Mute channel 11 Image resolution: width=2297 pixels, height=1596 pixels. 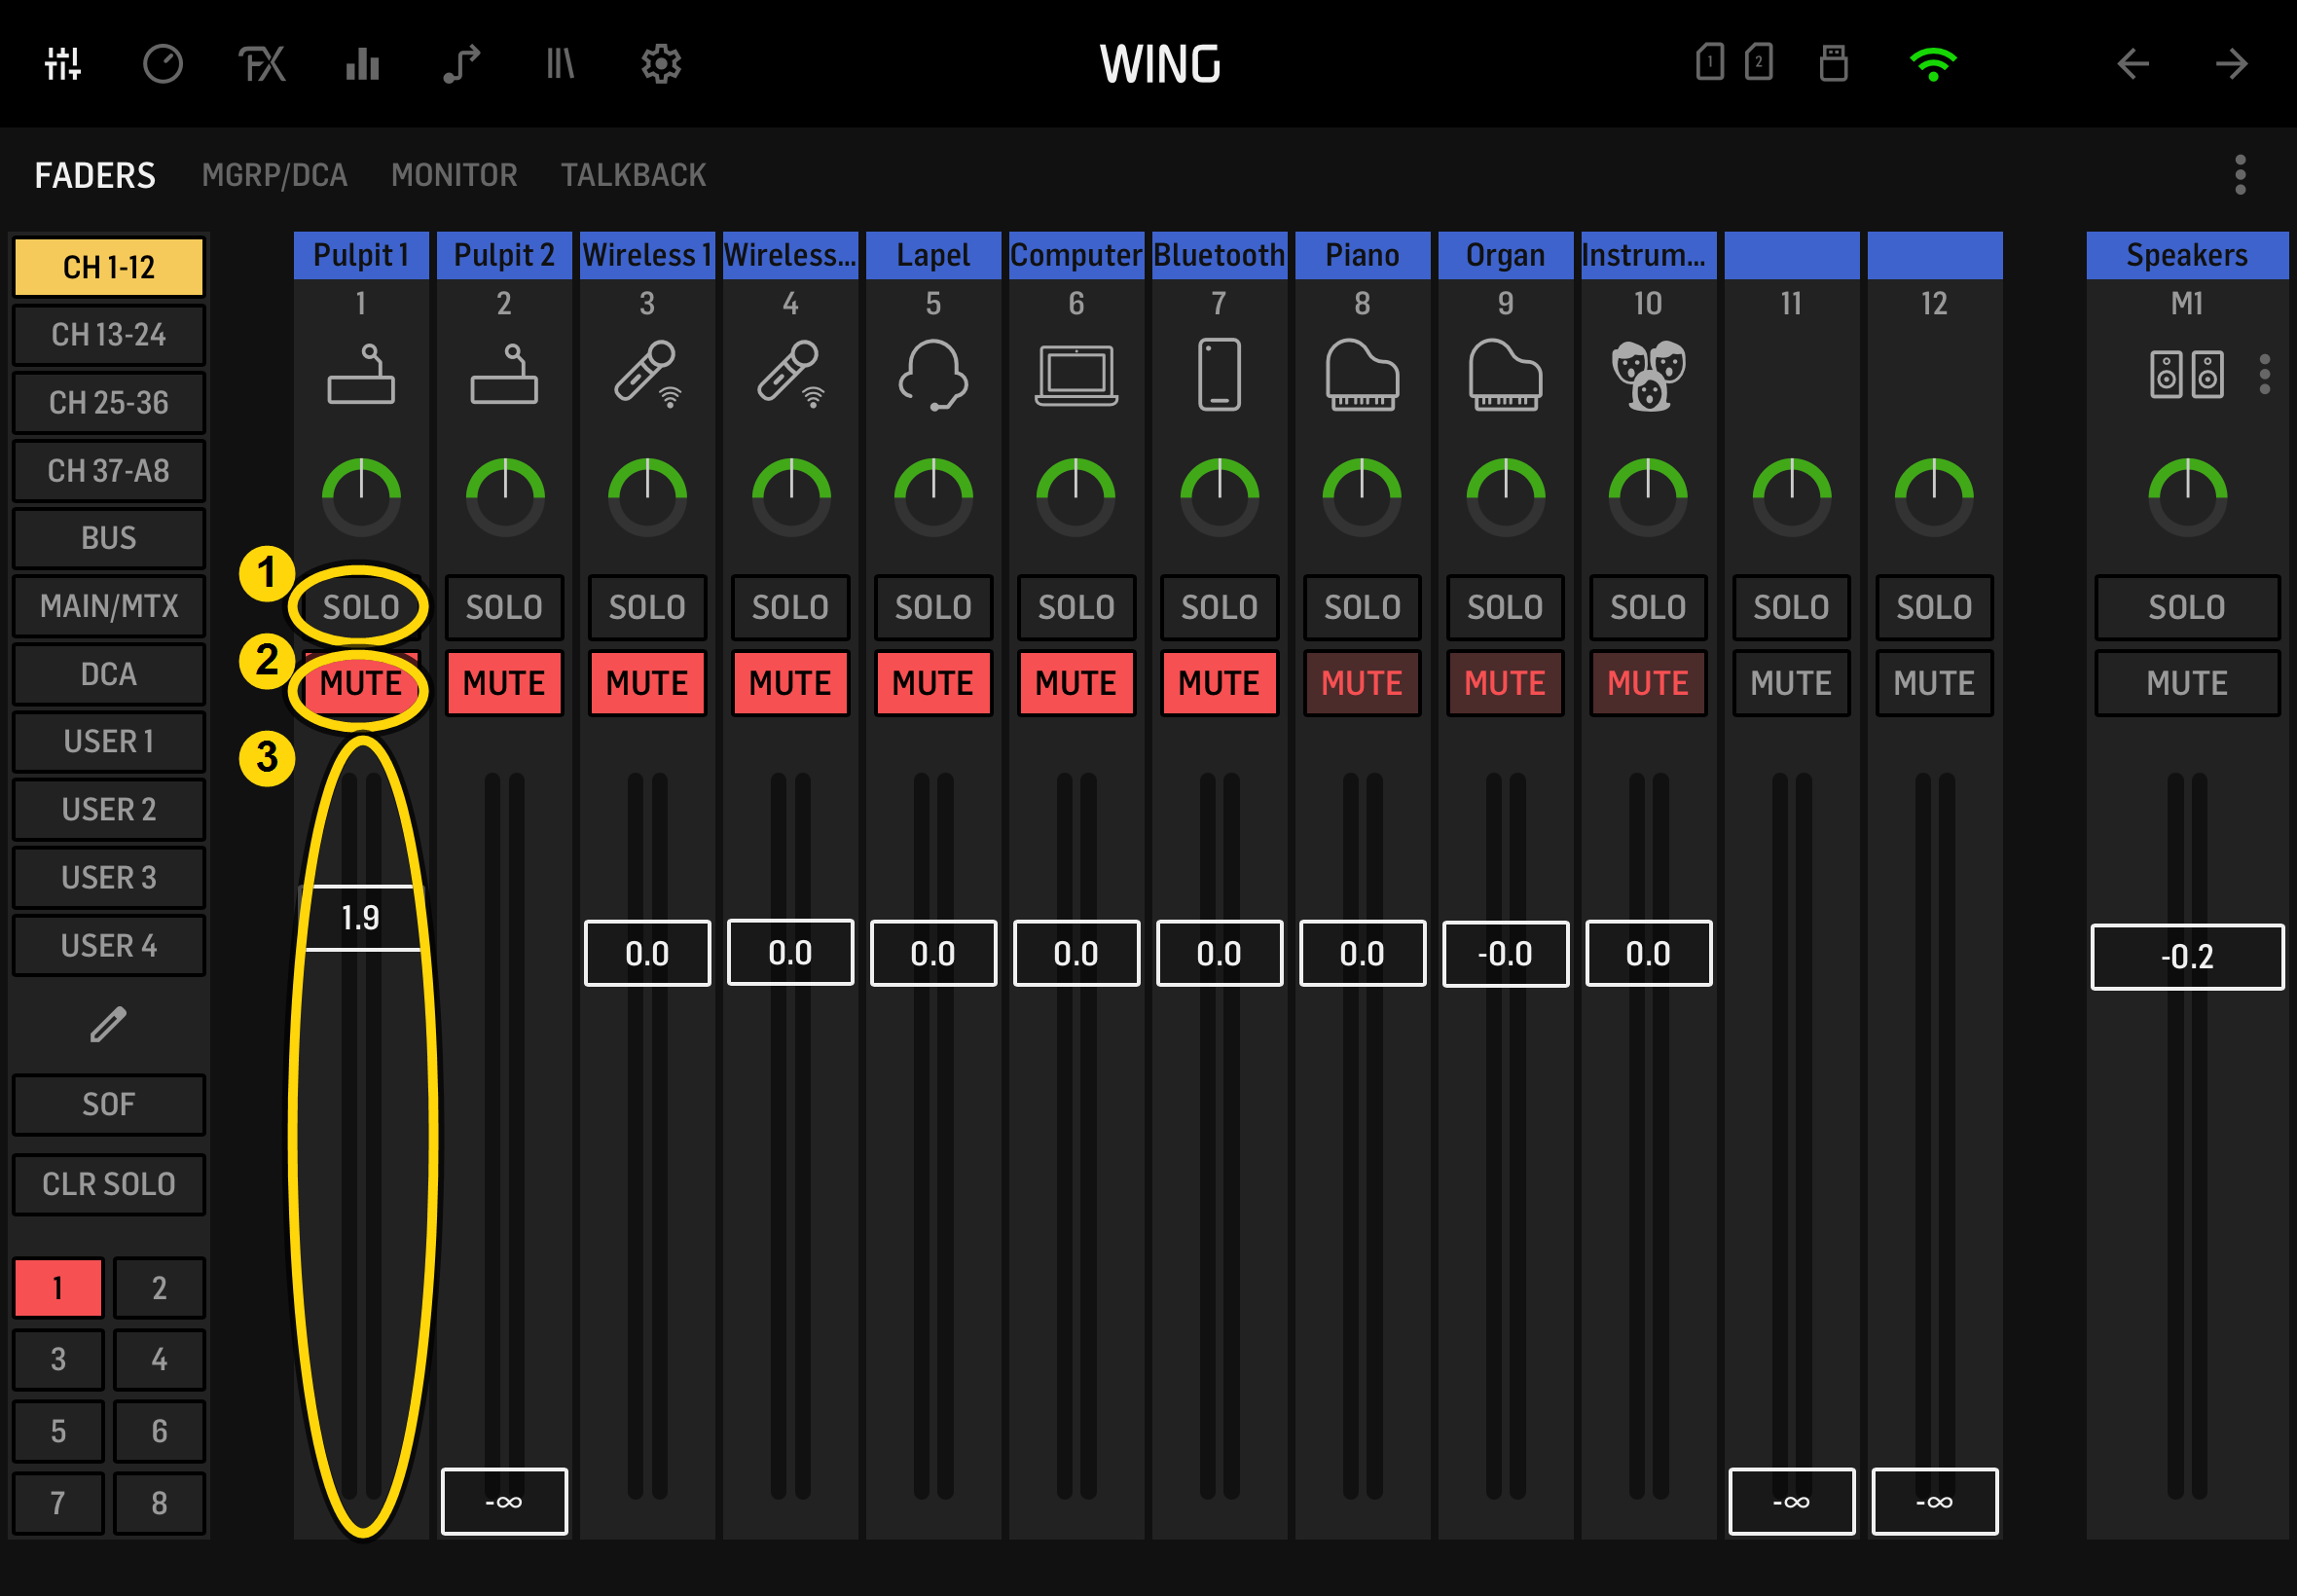(1791, 683)
